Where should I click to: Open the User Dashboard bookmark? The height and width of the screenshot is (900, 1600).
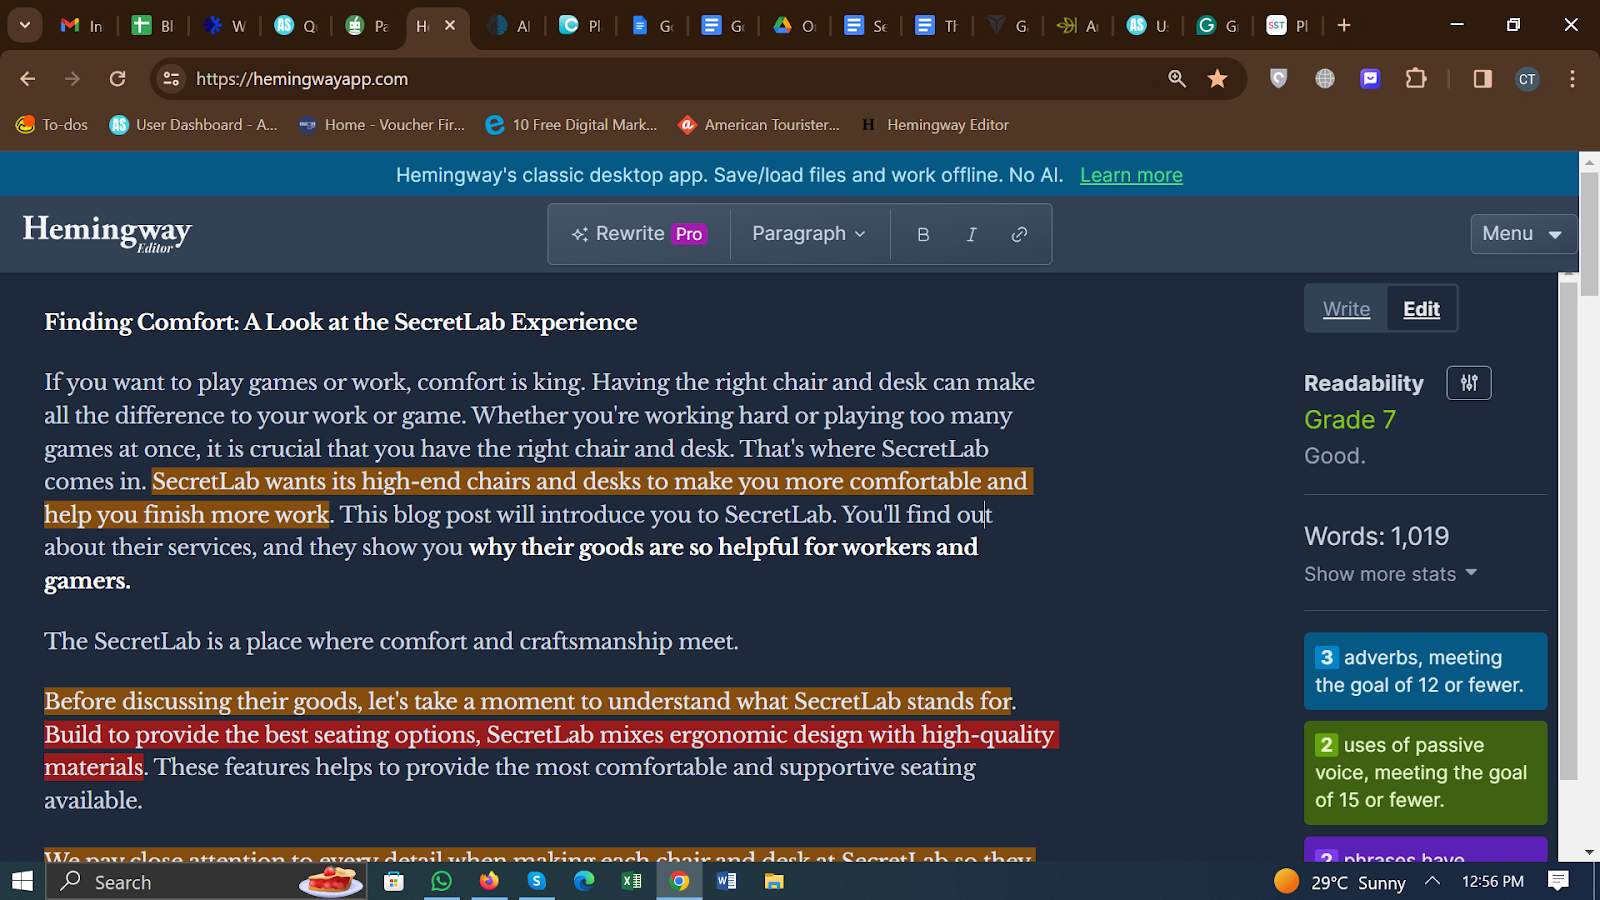click(193, 125)
